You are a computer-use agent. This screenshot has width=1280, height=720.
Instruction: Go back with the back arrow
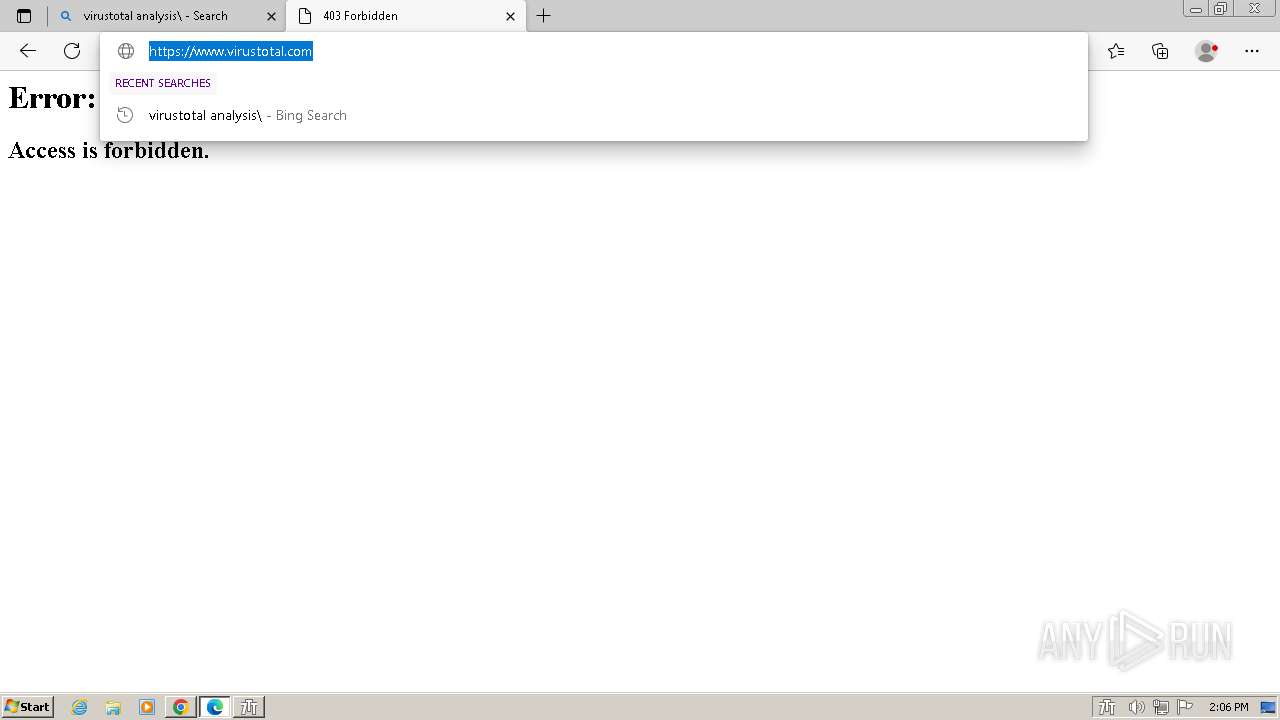28,51
